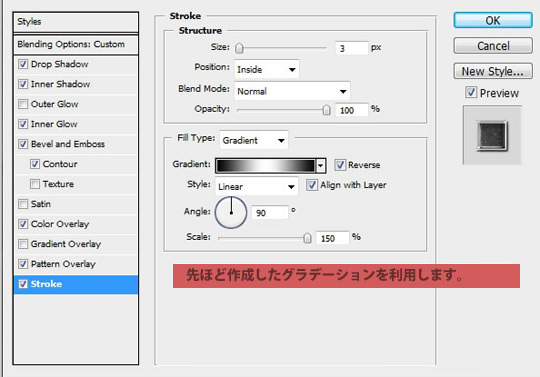Click the Opacity value field
This screenshot has width=540, height=377.
352,110
